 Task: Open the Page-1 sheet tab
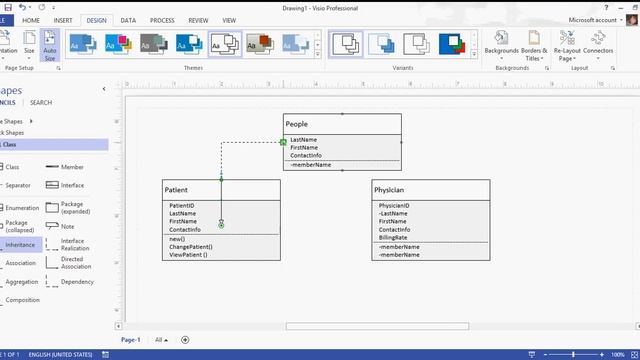click(130, 340)
